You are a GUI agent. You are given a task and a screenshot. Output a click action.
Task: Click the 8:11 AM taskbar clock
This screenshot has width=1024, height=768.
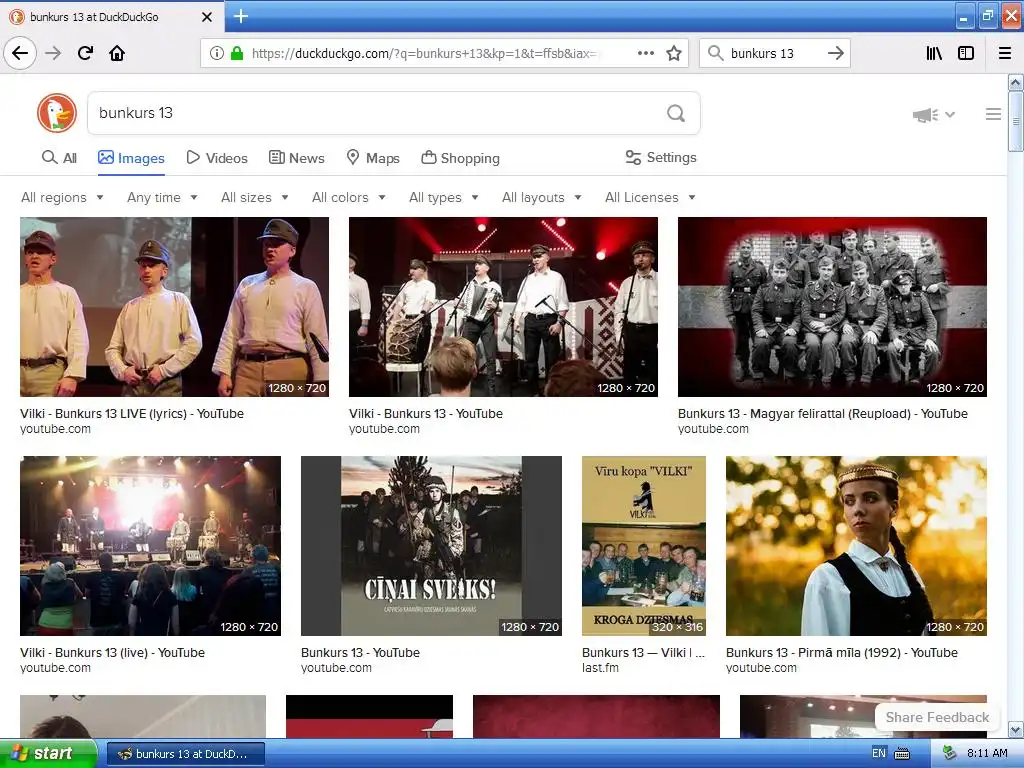coord(987,753)
